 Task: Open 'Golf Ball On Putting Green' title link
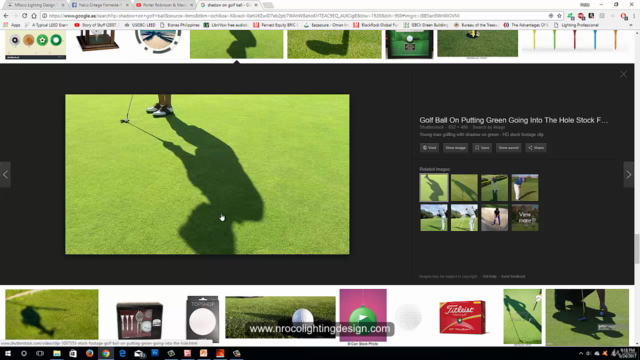tap(513, 120)
